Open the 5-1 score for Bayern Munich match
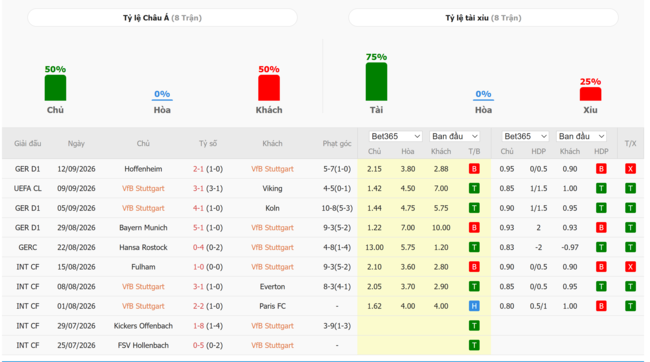 [198, 227]
